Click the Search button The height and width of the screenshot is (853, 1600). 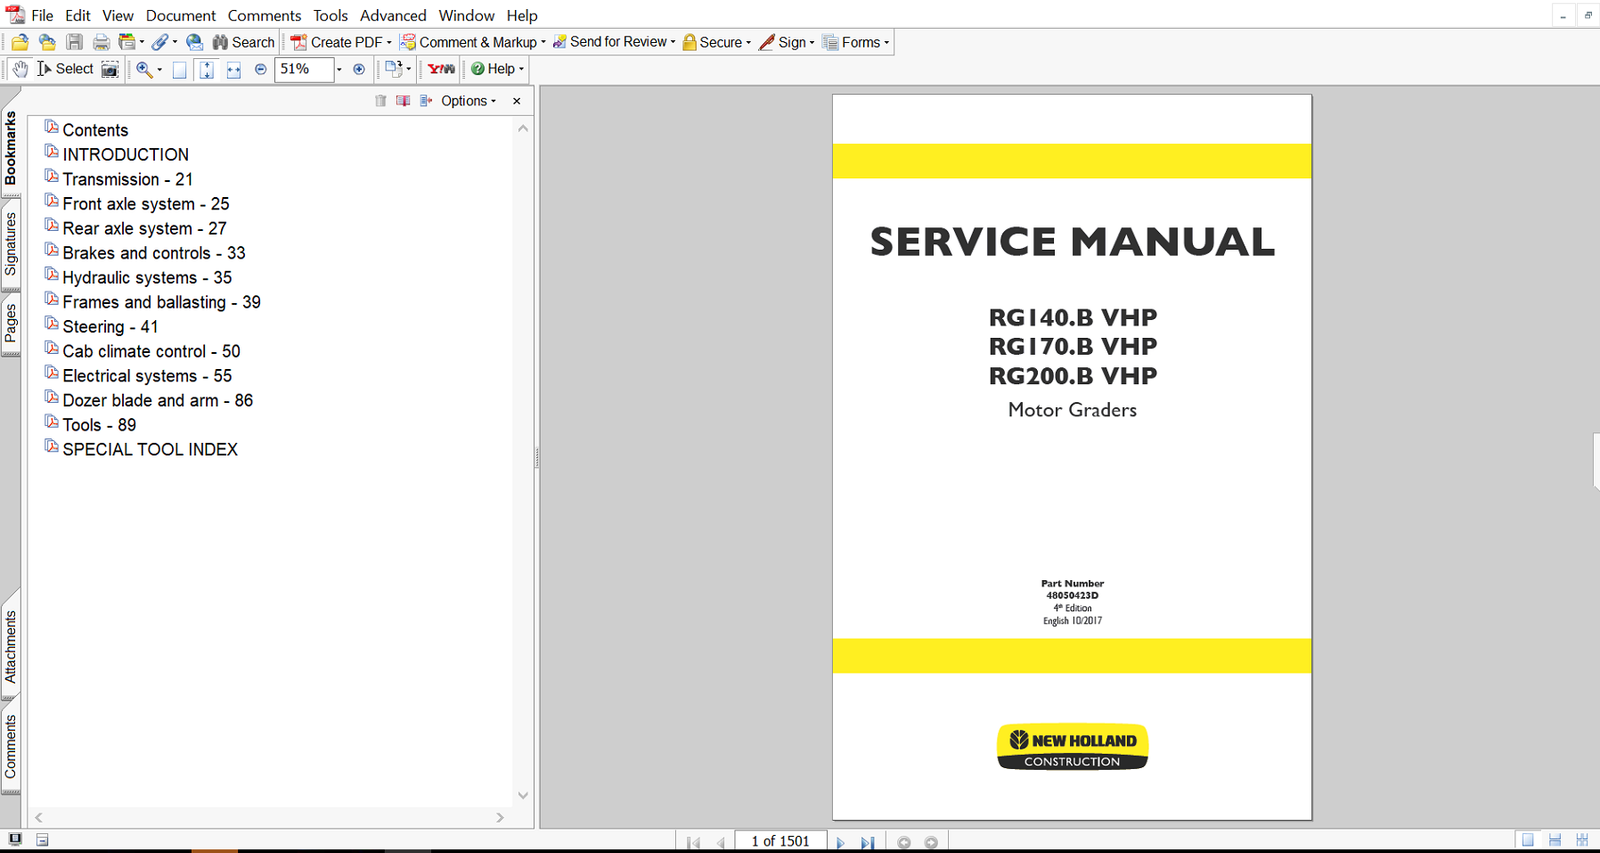tap(243, 42)
